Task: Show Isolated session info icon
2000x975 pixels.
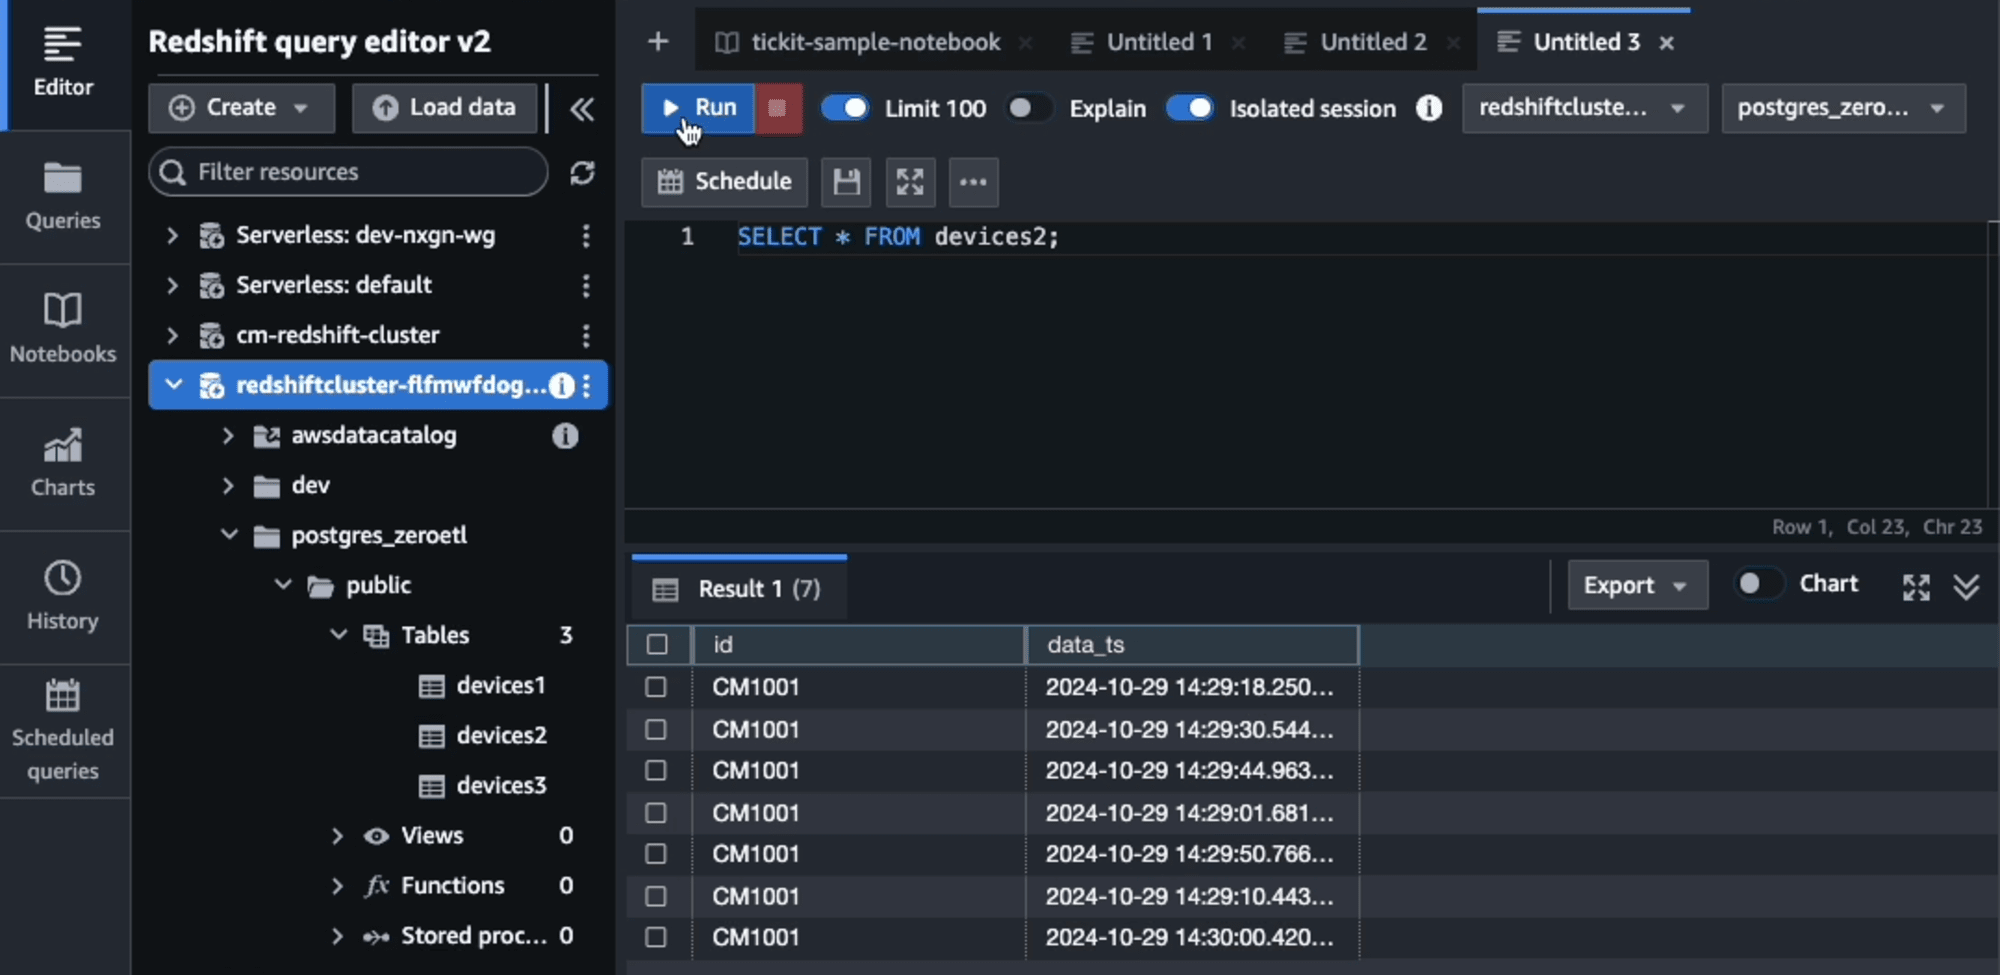Action: (x=1429, y=108)
